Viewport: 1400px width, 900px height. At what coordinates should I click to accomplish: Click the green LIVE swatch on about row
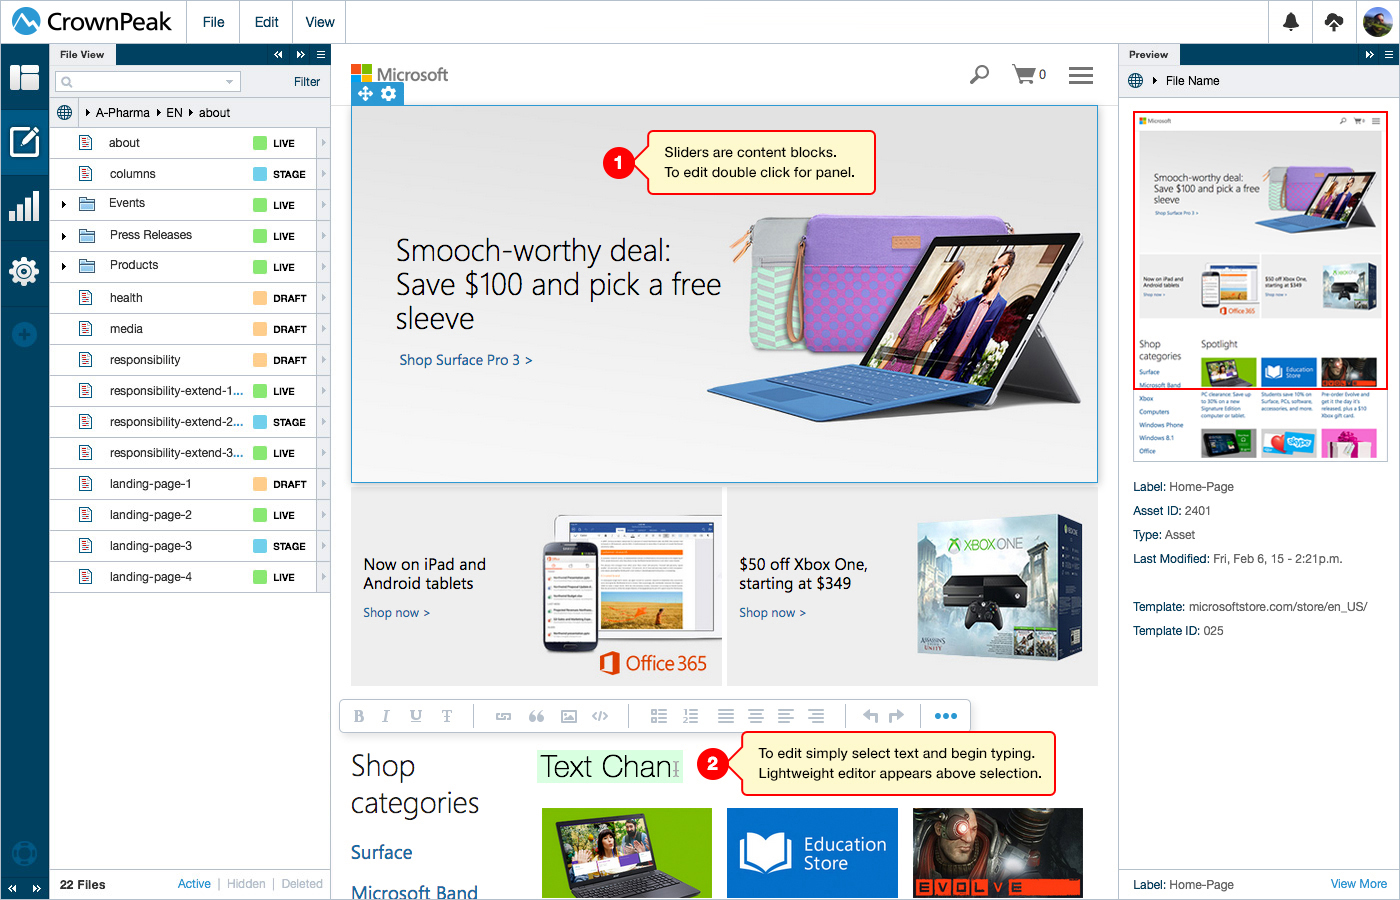click(260, 143)
